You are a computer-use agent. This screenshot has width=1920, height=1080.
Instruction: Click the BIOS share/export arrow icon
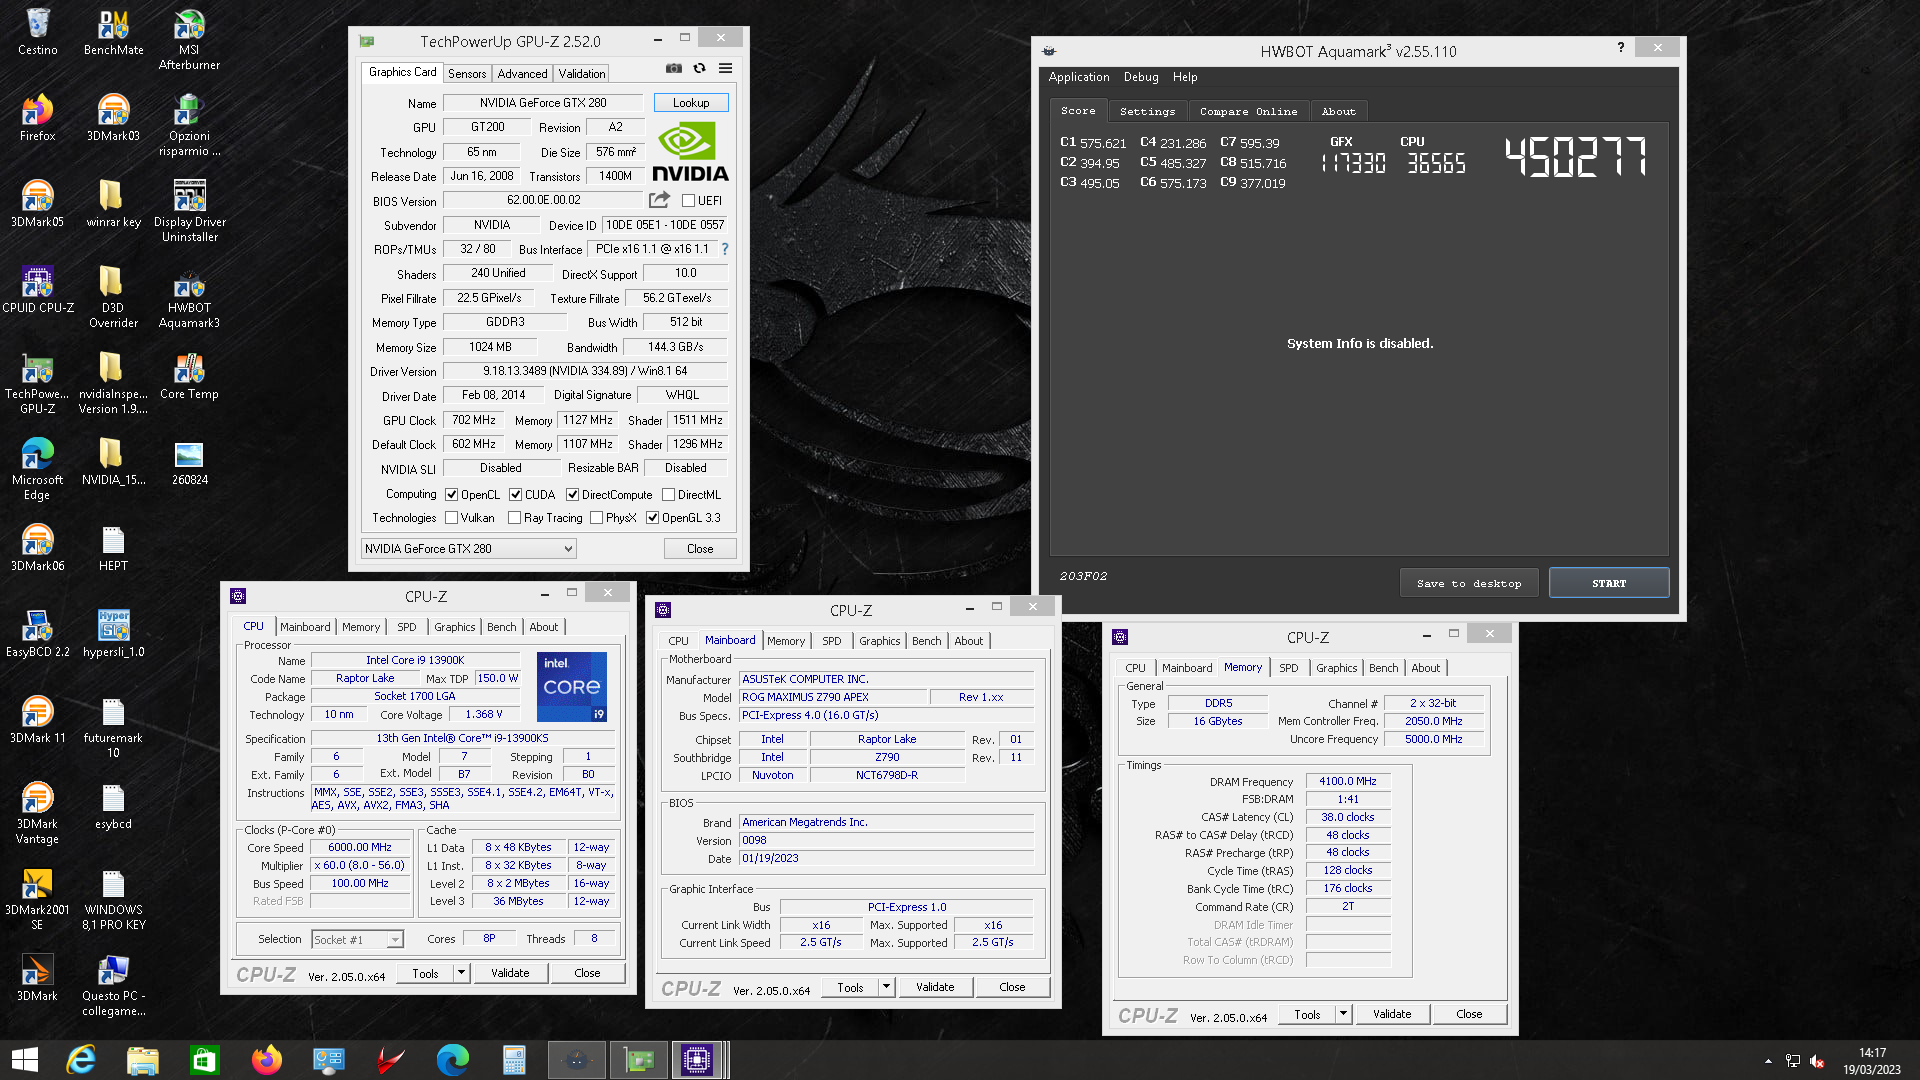tap(659, 200)
